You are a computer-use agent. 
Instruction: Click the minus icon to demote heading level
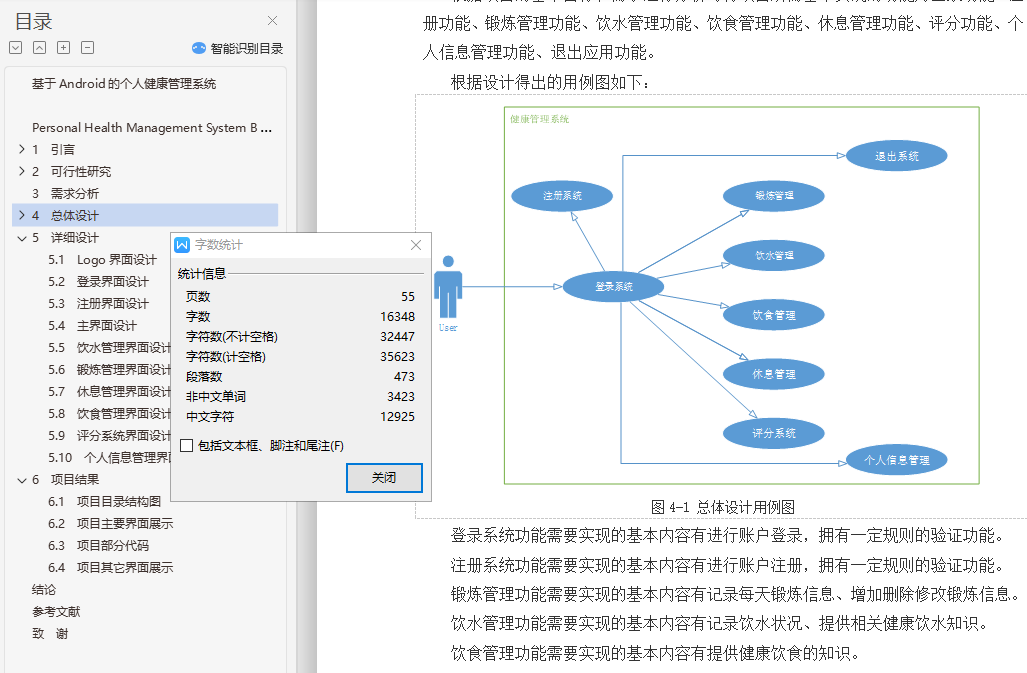point(87,48)
